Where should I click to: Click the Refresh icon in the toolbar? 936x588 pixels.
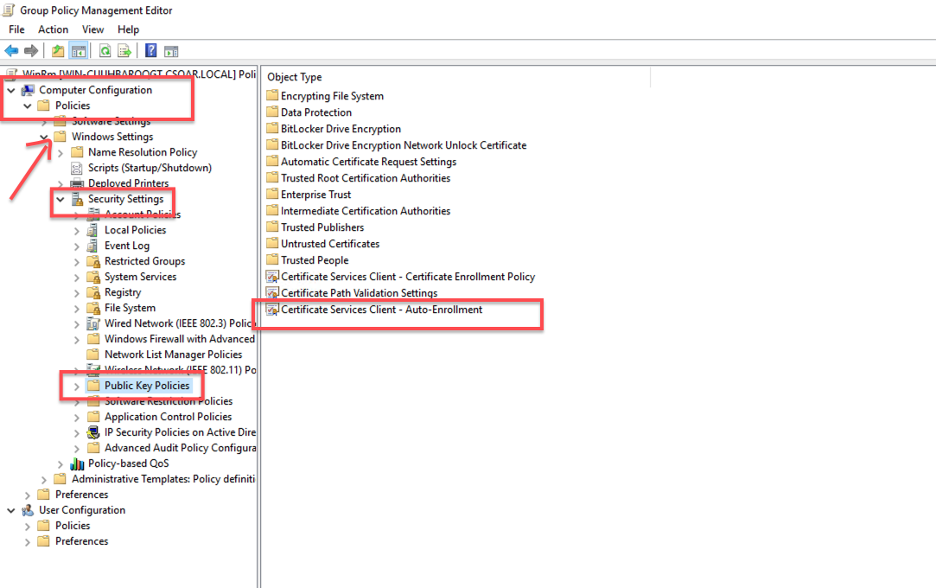click(x=105, y=50)
